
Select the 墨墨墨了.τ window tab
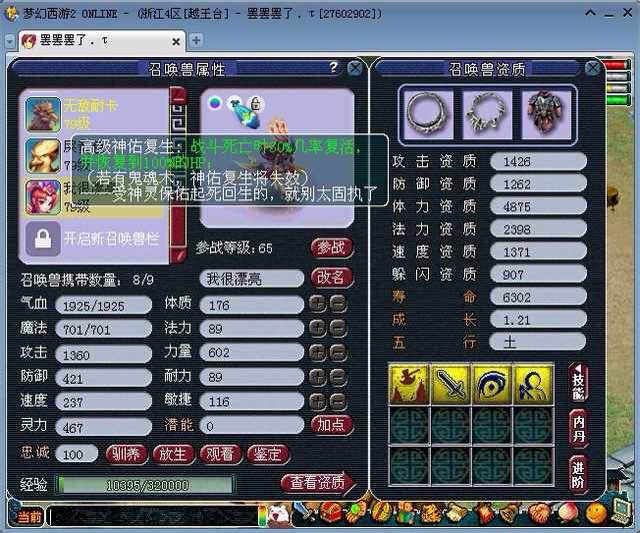pos(102,41)
